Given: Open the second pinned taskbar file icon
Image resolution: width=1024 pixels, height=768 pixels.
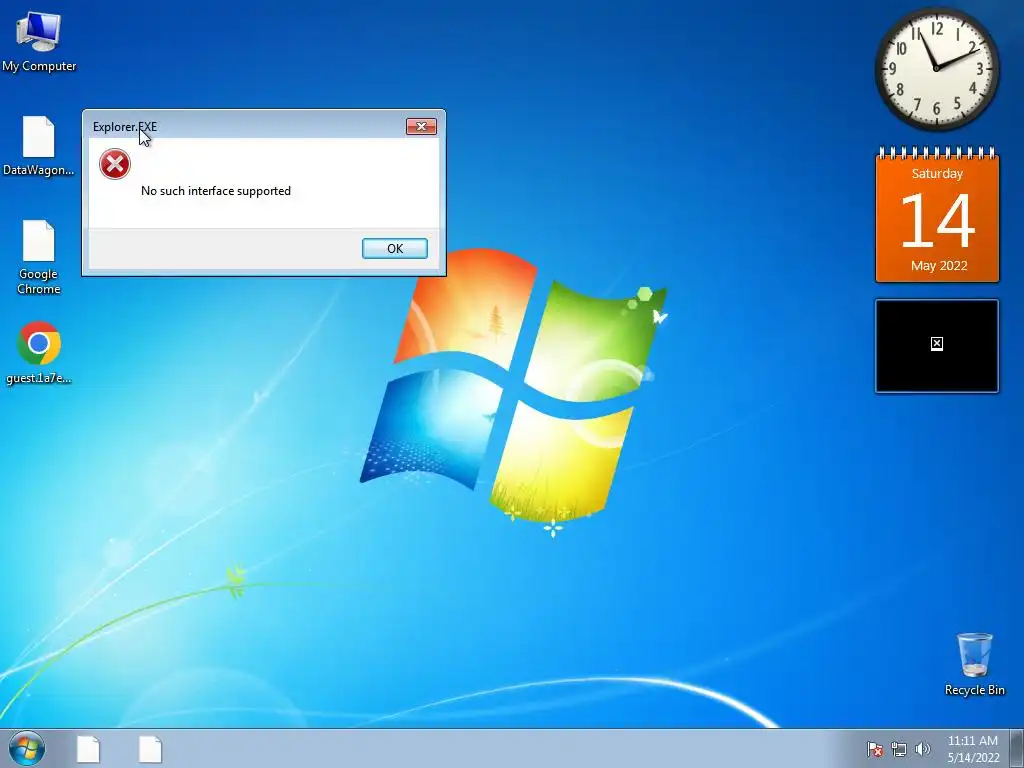Looking at the screenshot, I should click(x=150, y=749).
